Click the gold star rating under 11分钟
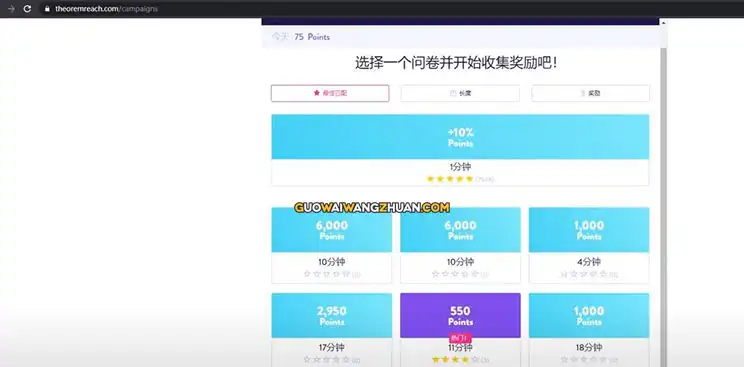Image resolution: width=744 pixels, height=367 pixels. coord(456,360)
